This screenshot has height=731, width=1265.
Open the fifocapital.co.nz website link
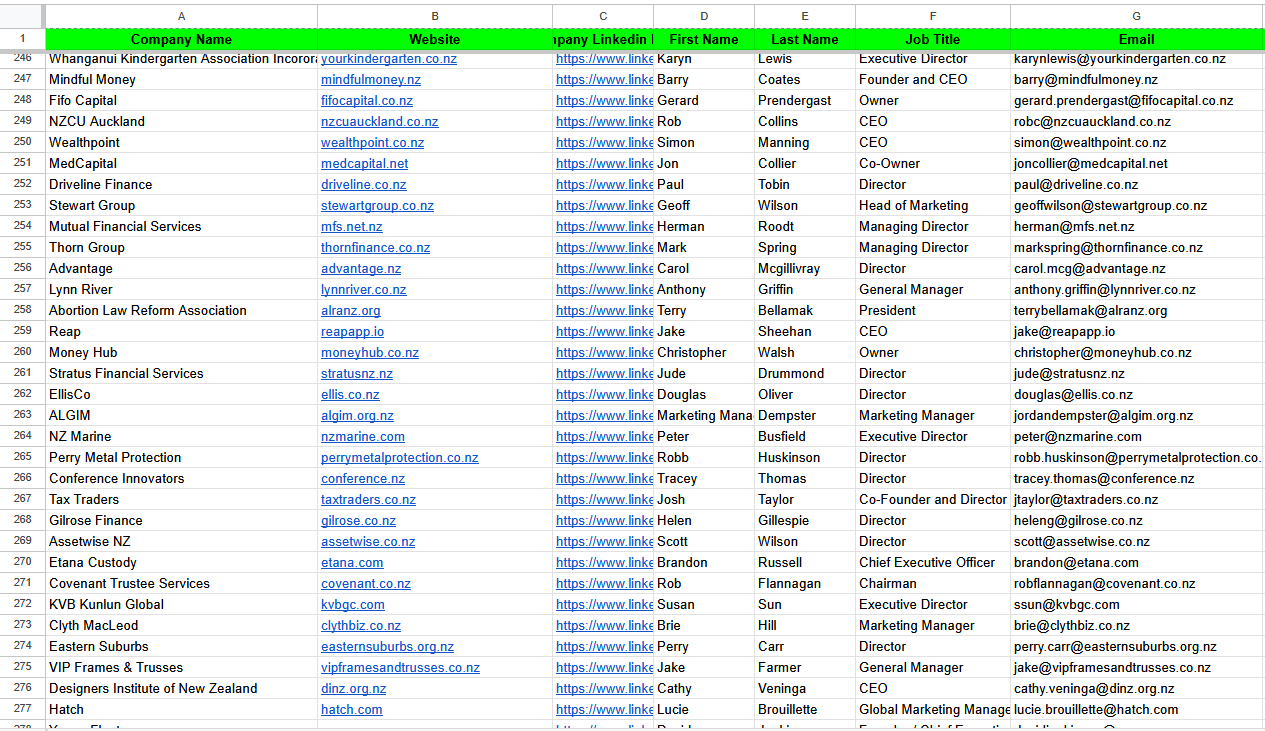pyautogui.click(x=367, y=101)
